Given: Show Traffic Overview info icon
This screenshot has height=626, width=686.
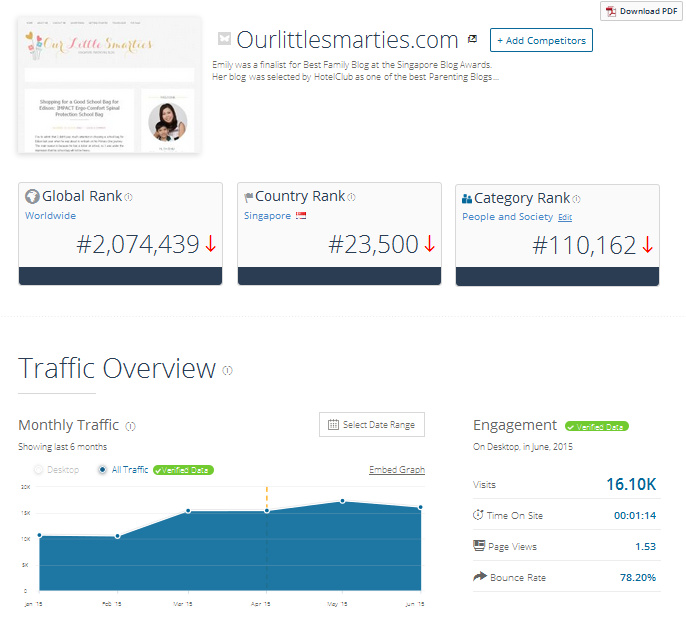Looking at the screenshot, I should [x=228, y=371].
